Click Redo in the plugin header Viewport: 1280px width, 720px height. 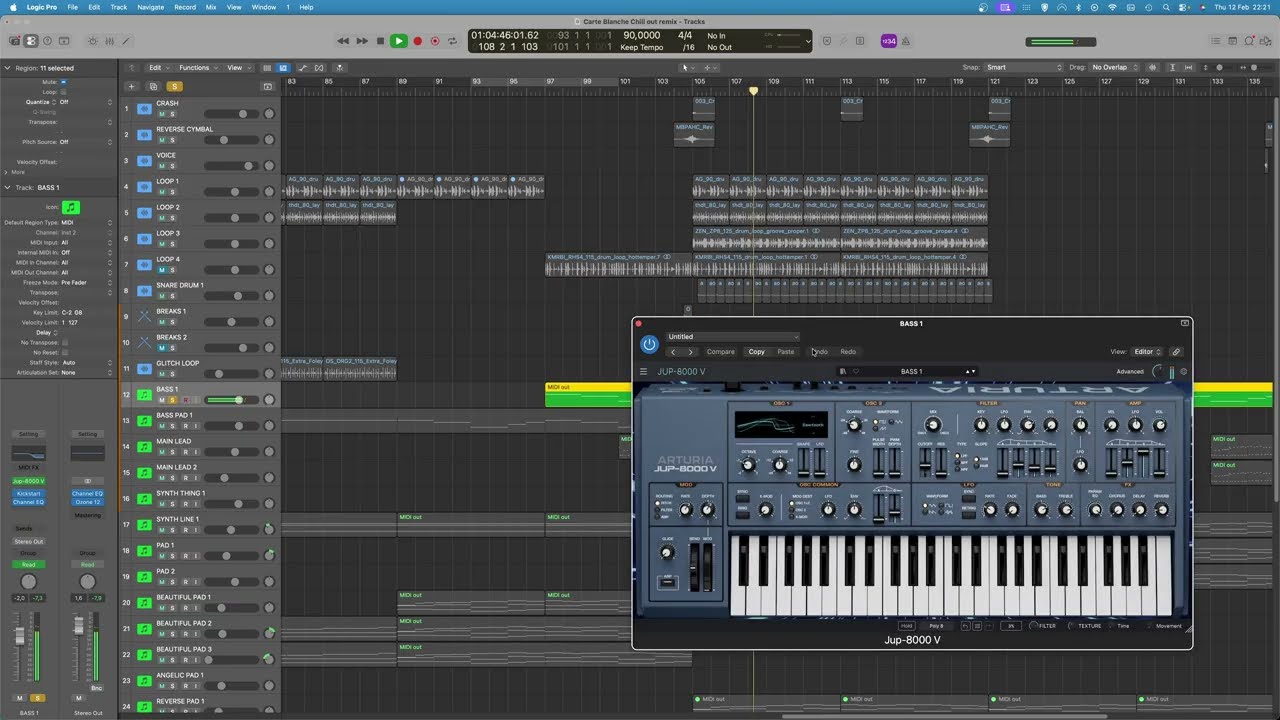pos(848,352)
